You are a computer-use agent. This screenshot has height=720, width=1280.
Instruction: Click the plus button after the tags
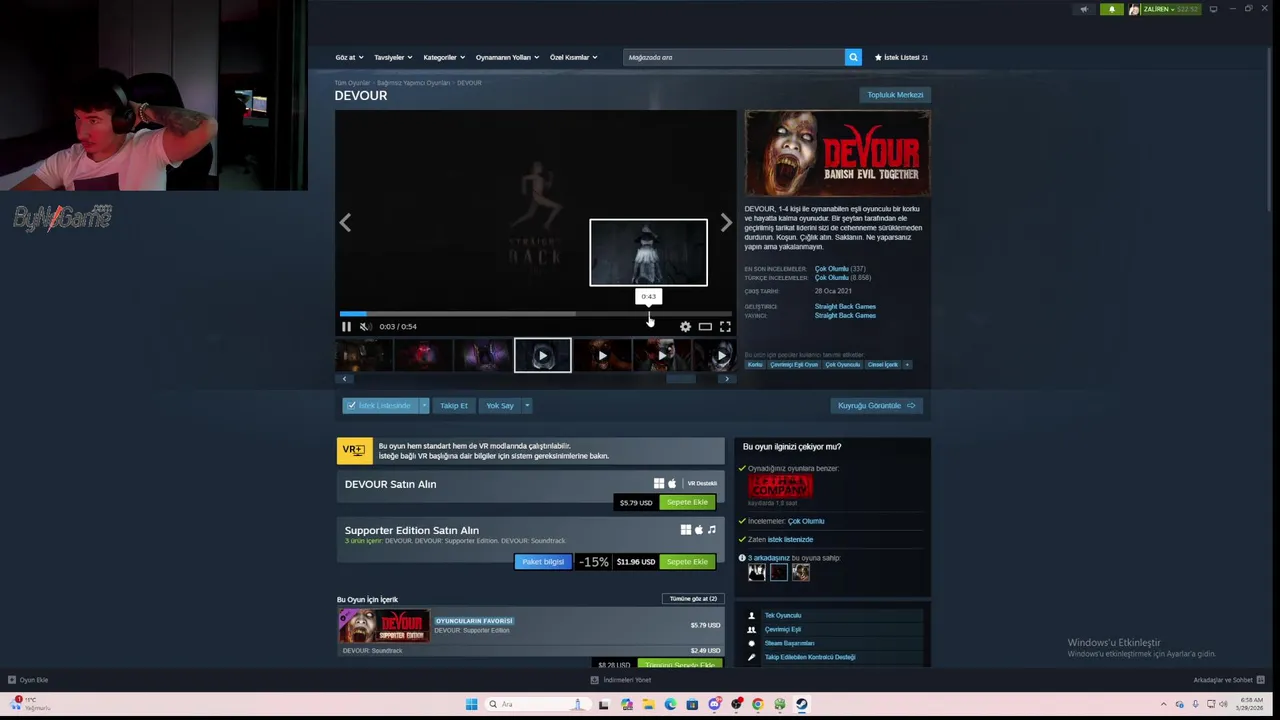coord(907,364)
